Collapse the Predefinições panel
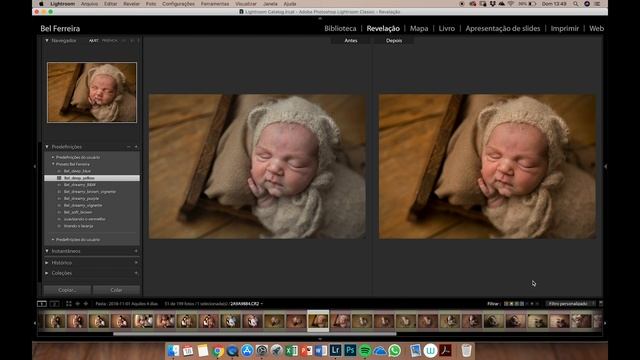This screenshot has height=360, width=640. pos(47,147)
